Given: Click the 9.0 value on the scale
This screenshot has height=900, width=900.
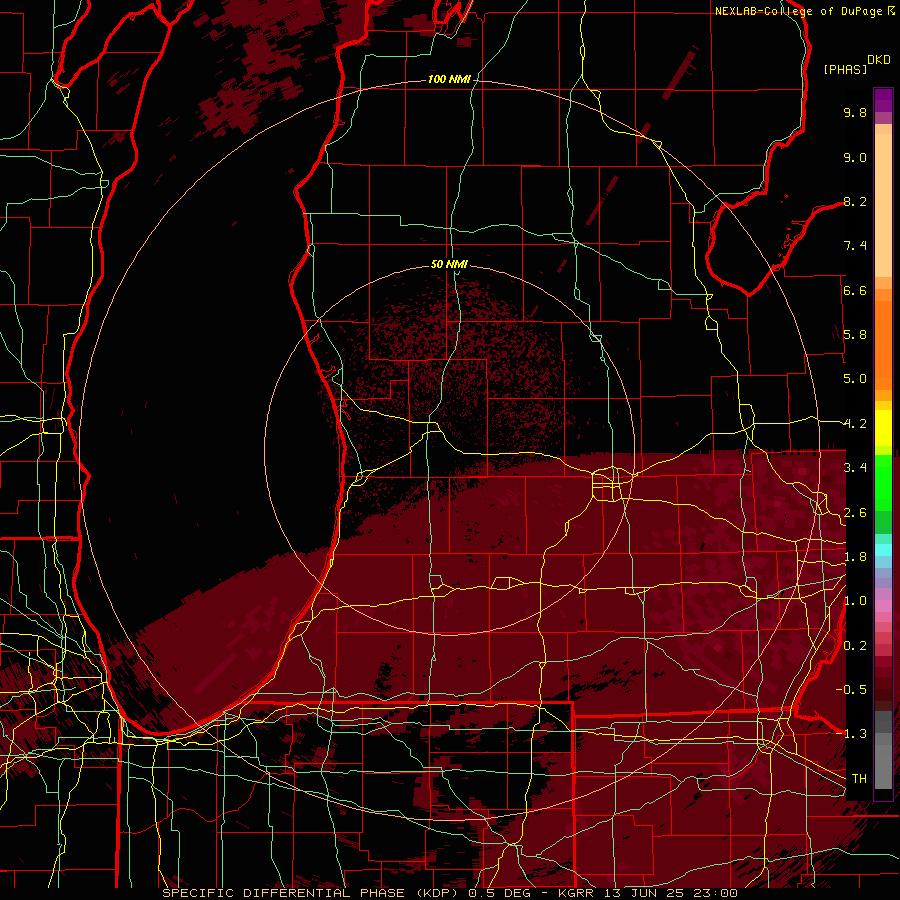Looking at the screenshot, I should pyautogui.click(x=855, y=157).
